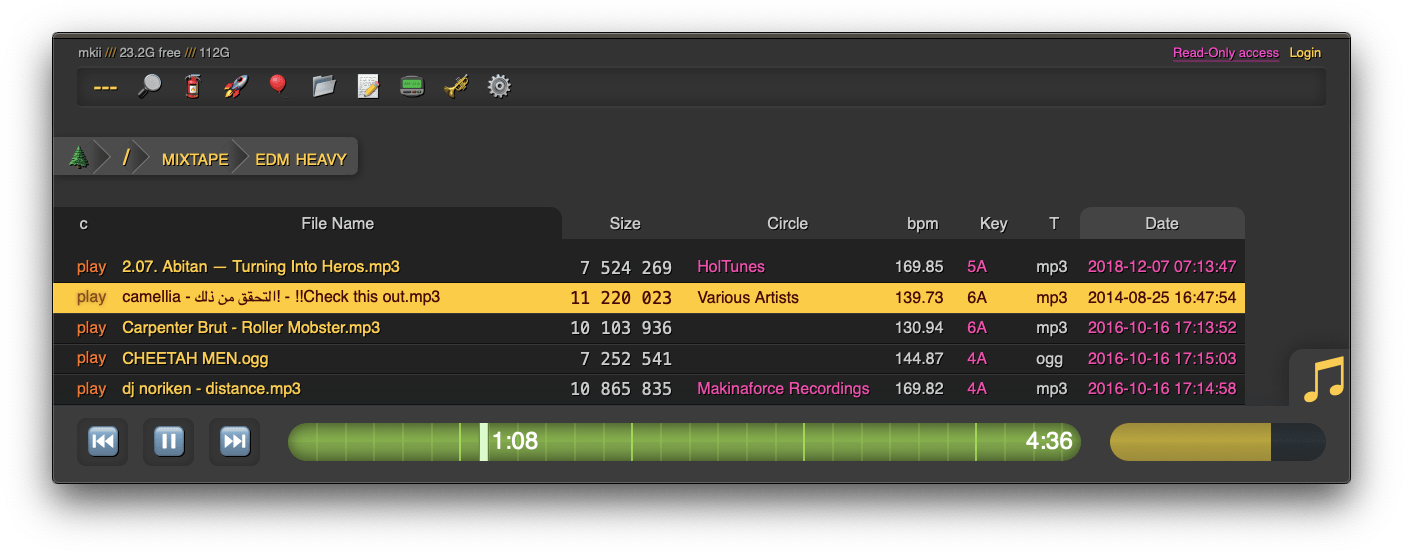Viewport: 1403px width, 552px height.
Task: Open camellia Check this out.mp3 file link
Action: pyautogui.click(x=281, y=297)
